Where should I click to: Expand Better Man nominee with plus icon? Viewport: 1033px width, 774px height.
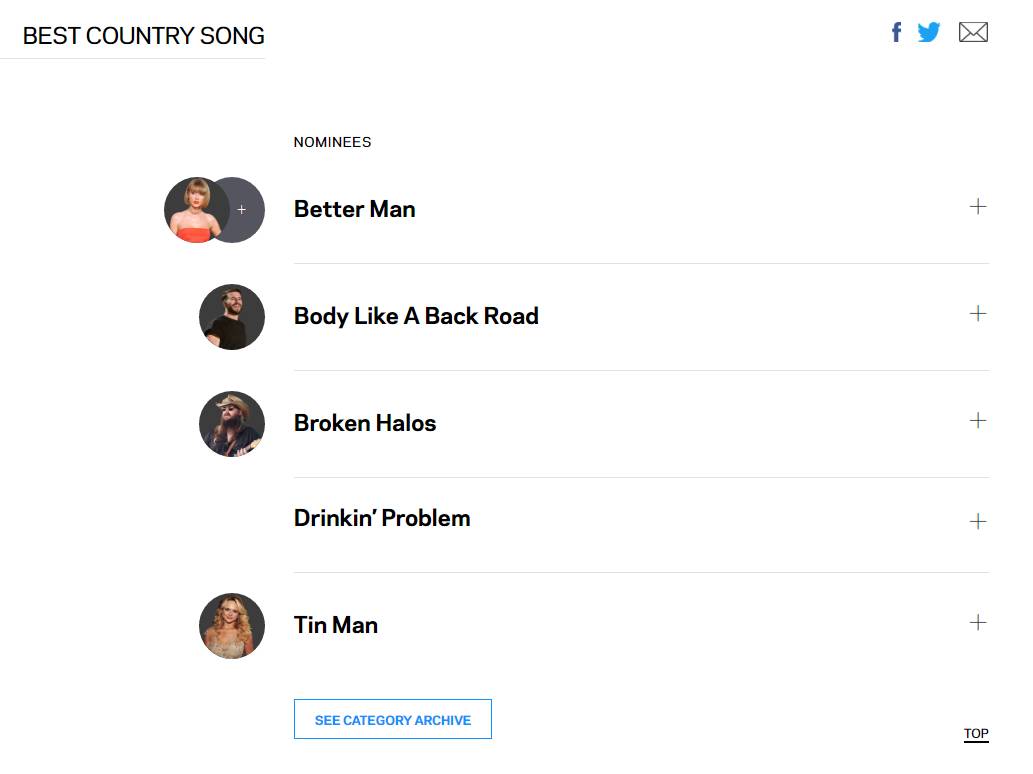click(x=978, y=207)
